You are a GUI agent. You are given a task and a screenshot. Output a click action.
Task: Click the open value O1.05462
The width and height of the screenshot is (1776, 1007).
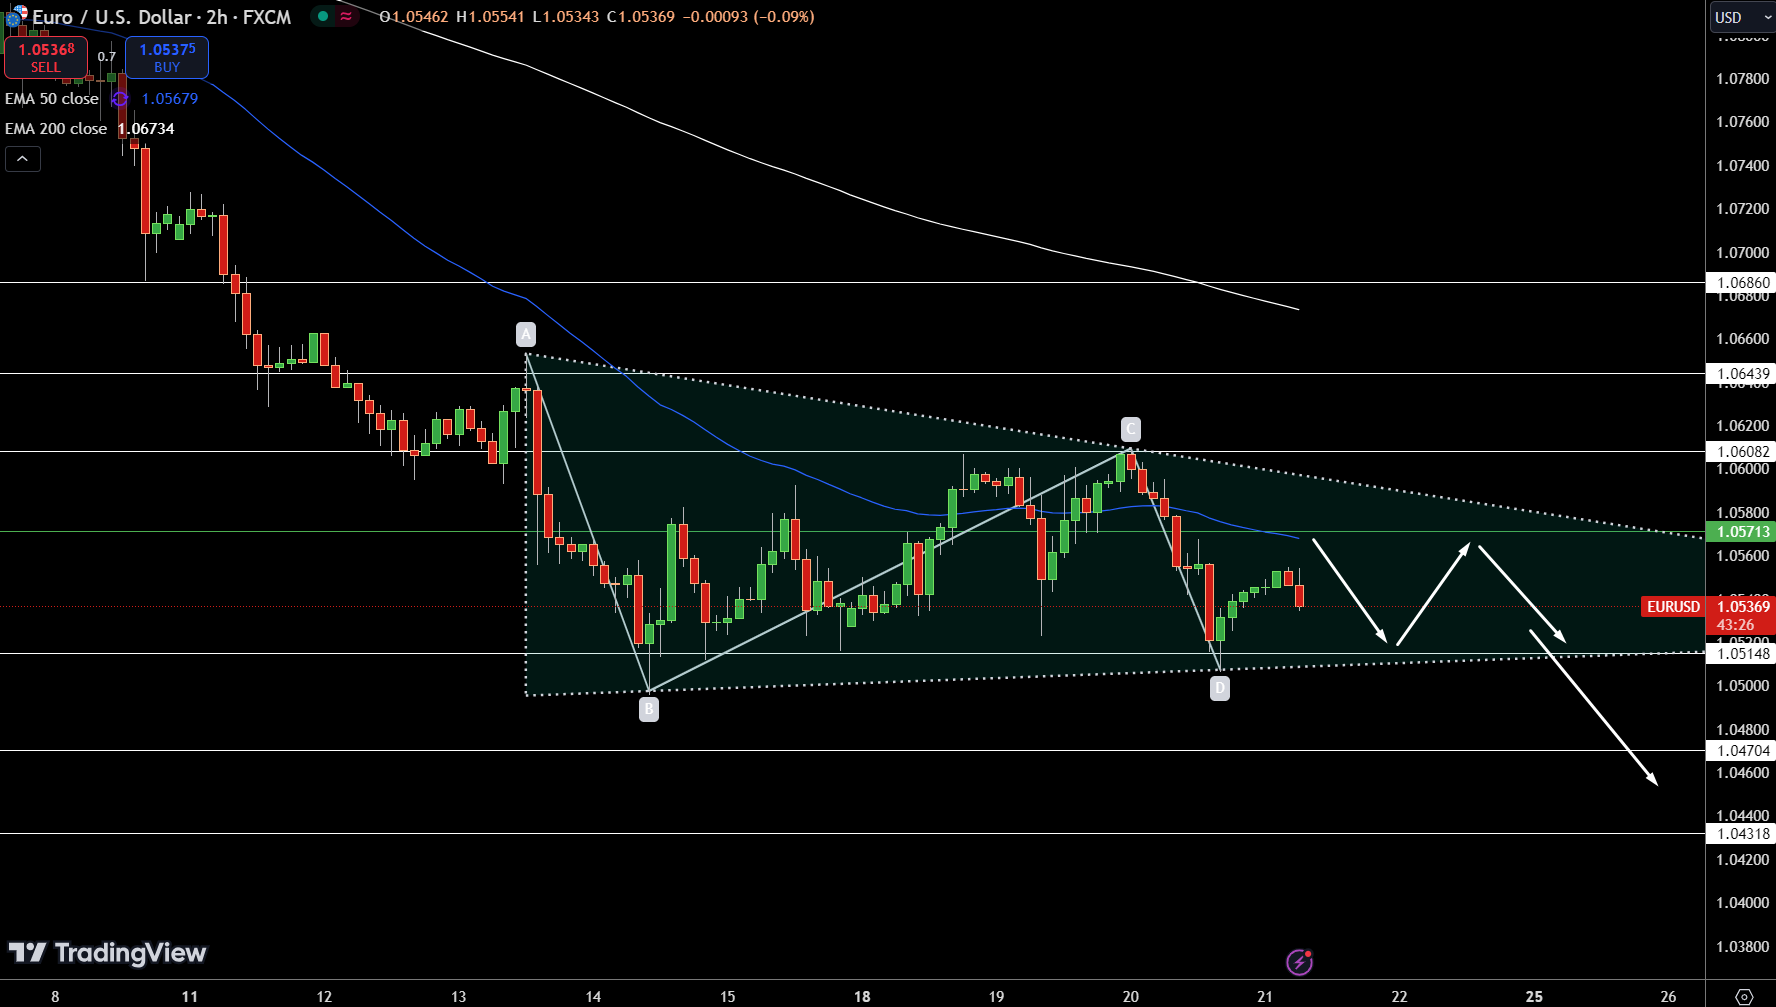[x=414, y=17]
